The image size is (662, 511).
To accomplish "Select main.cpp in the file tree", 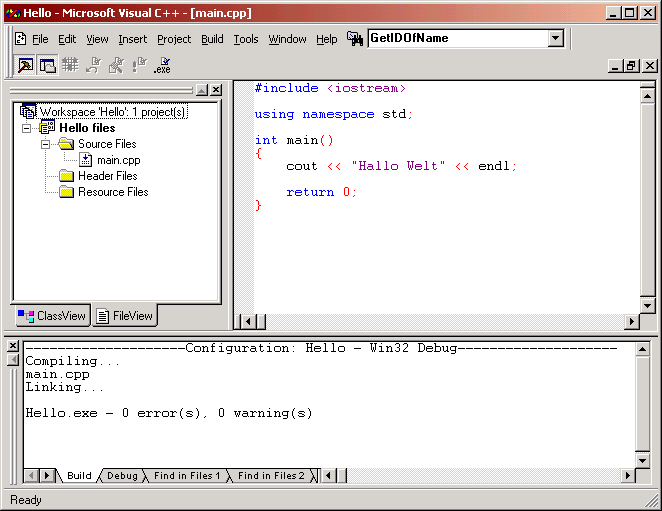I will [119, 160].
